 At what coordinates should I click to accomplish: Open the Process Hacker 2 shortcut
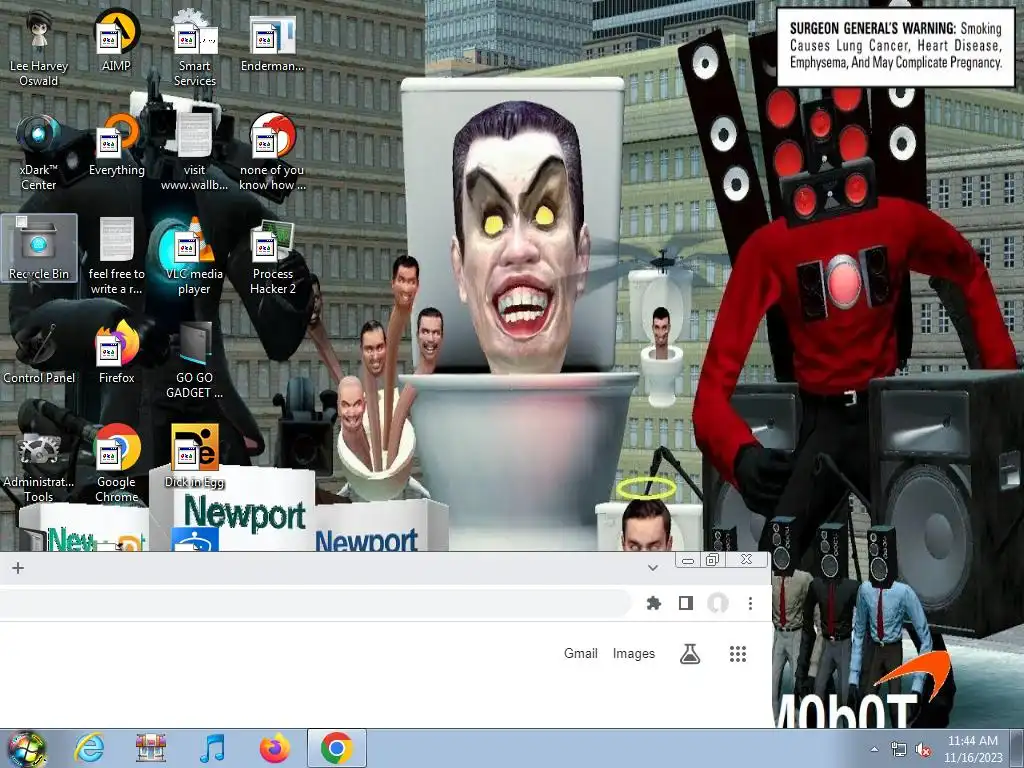coord(272,257)
